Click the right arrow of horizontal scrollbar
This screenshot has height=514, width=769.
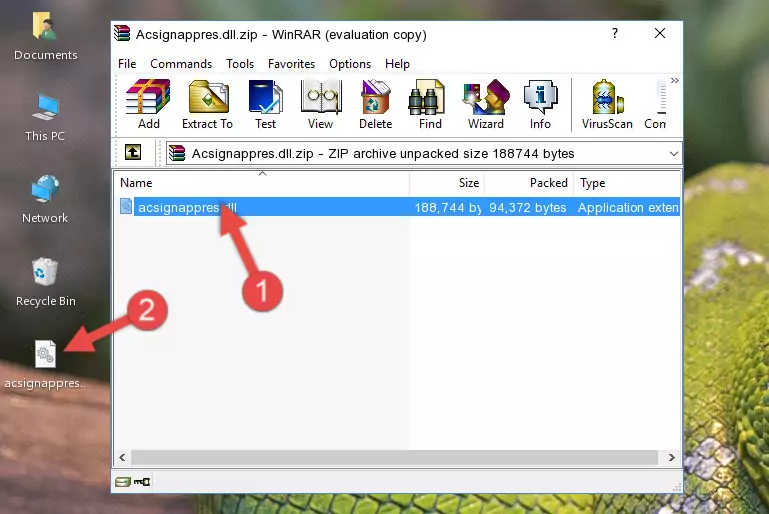tap(671, 458)
